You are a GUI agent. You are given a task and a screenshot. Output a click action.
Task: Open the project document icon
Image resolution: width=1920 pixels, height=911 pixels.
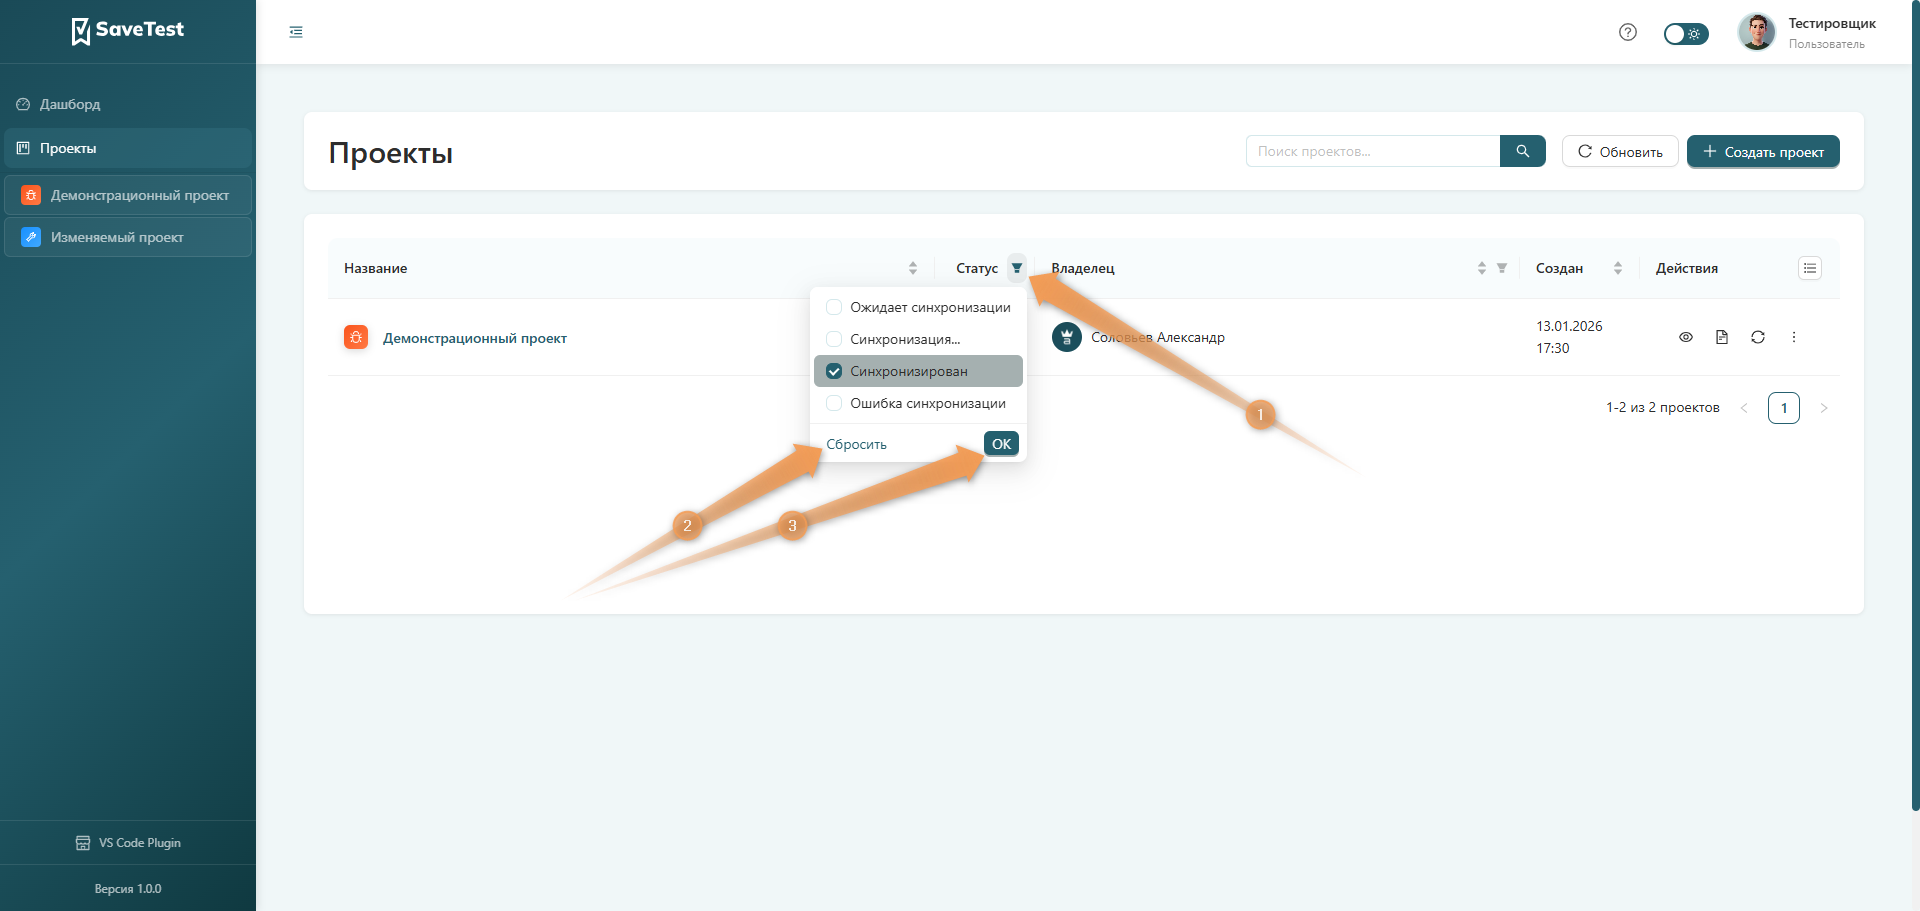pos(1722,337)
